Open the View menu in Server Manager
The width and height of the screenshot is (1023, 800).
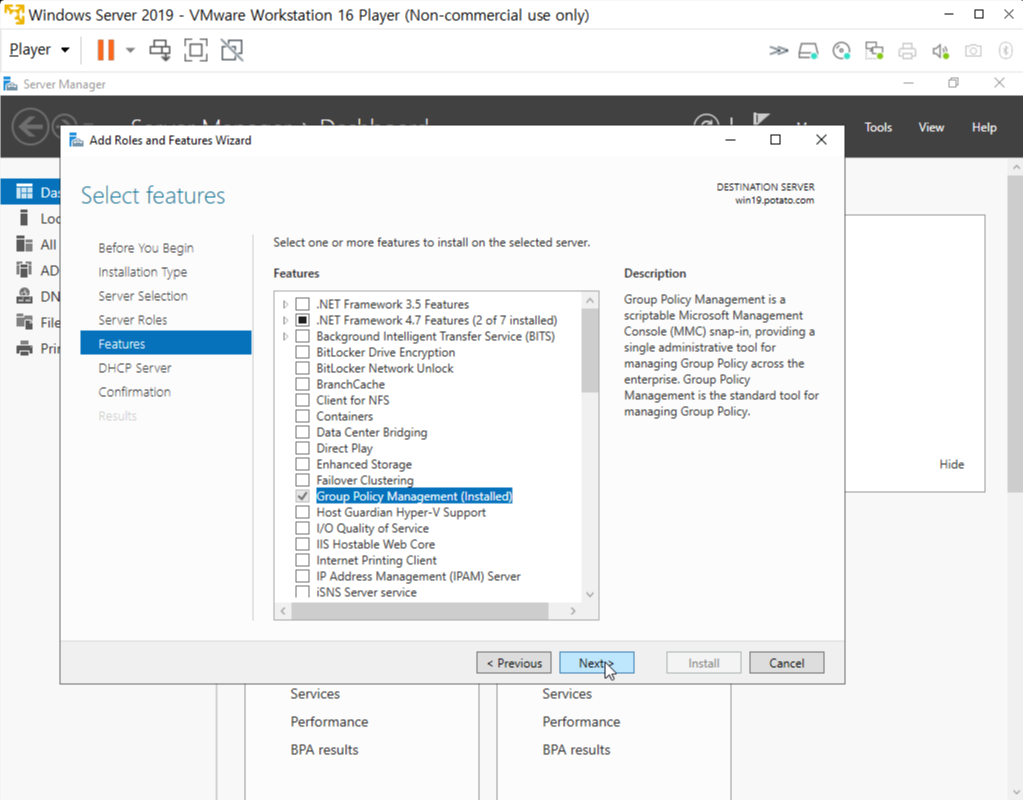(x=931, y=127)
